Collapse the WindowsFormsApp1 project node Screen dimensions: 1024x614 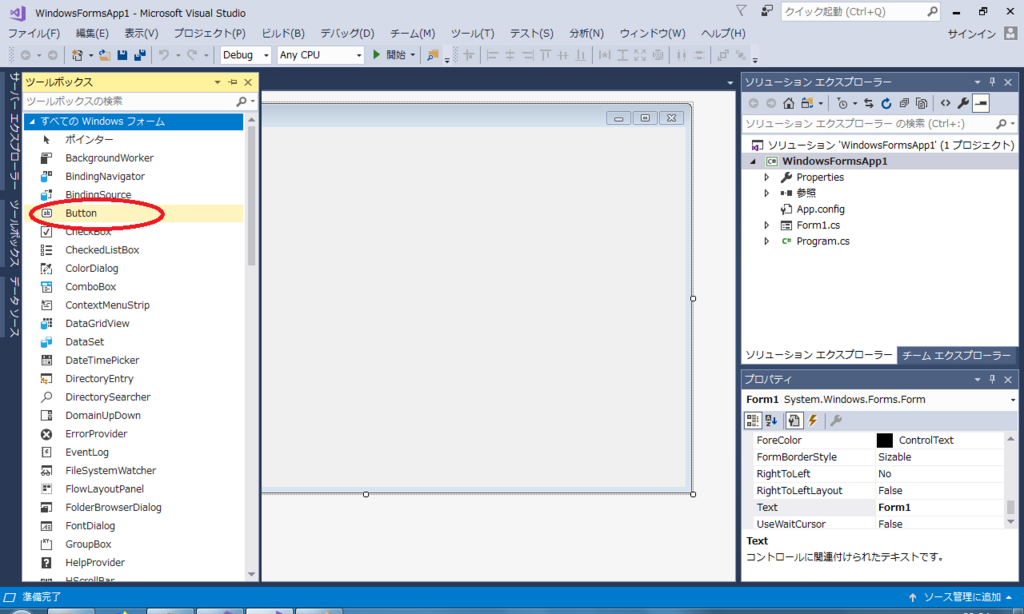click(753, 161)
